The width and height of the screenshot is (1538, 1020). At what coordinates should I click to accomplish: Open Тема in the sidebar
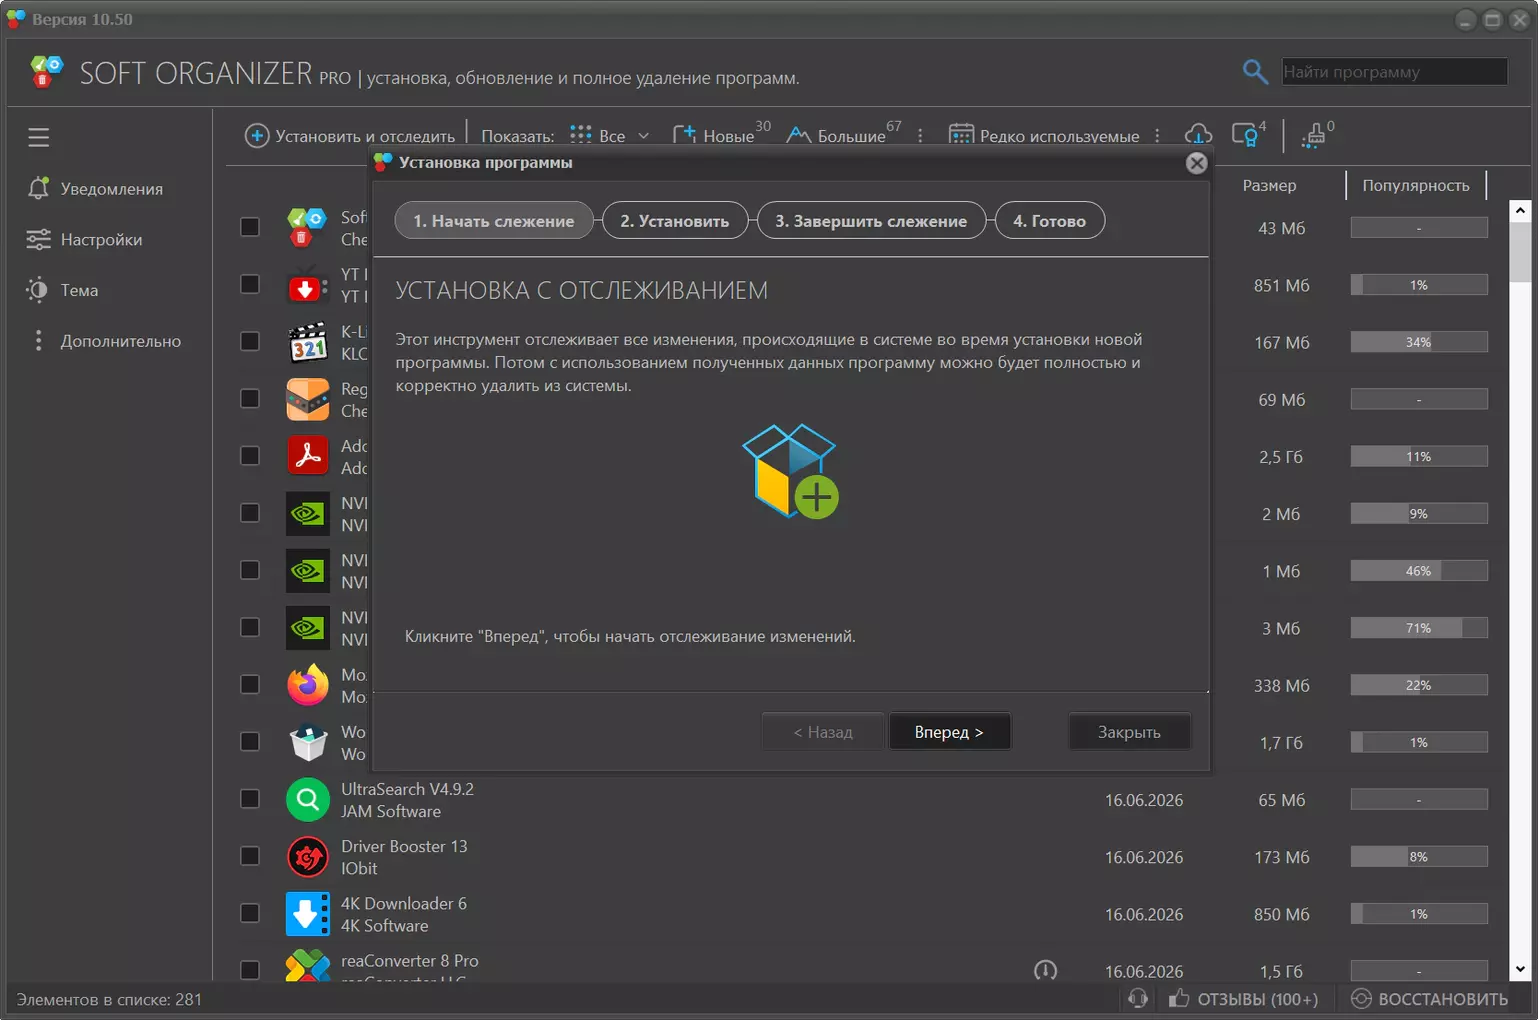[62, 291]
